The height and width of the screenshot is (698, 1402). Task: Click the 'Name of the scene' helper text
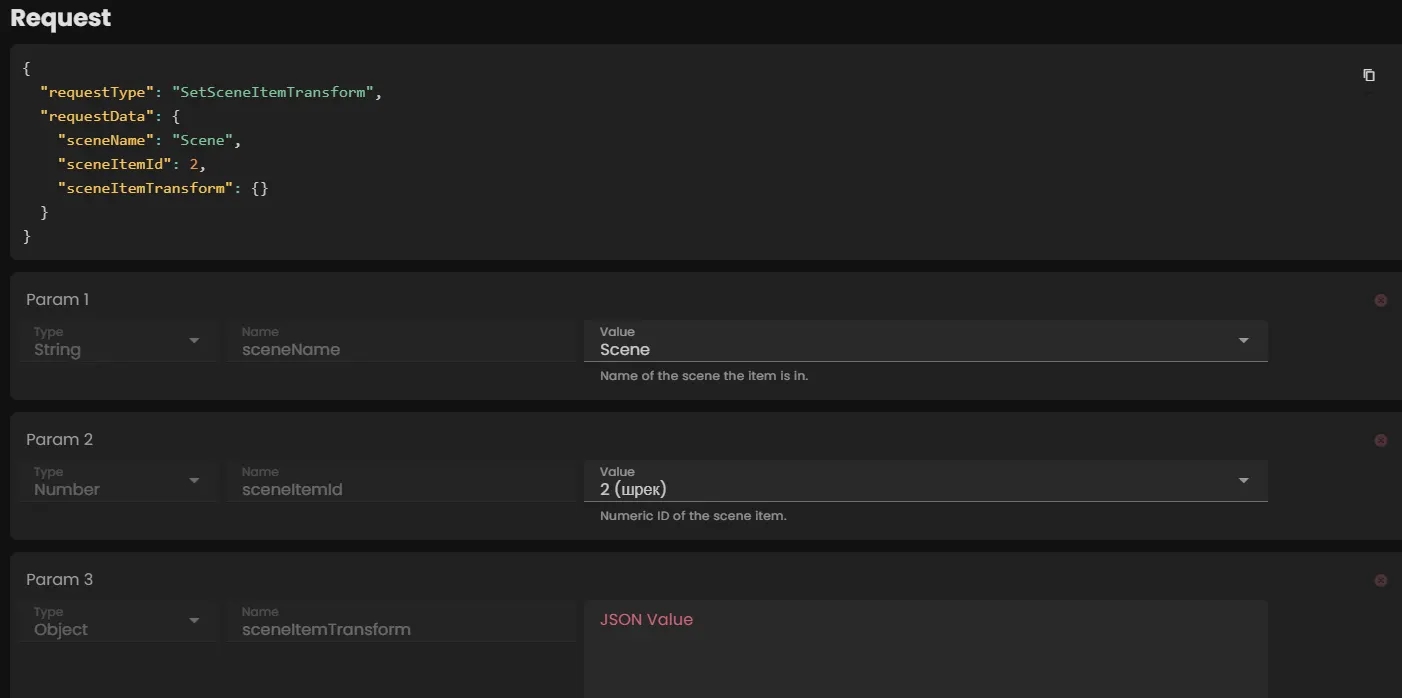pos(703,376)
